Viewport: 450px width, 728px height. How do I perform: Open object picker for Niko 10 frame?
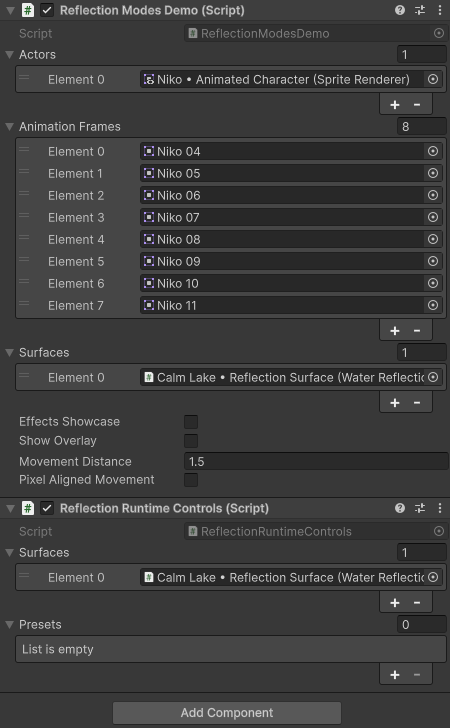point(433,283)
